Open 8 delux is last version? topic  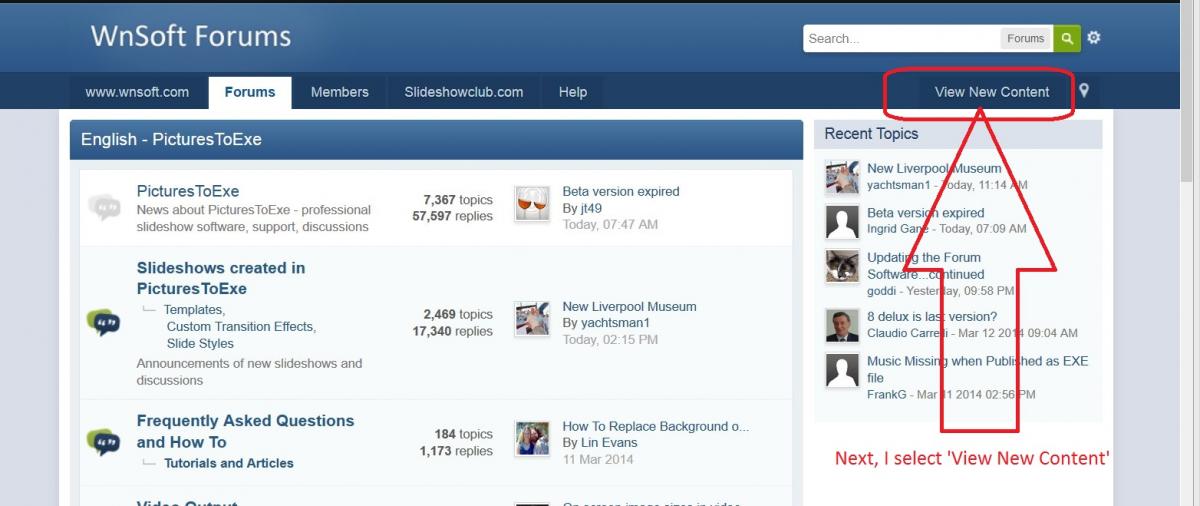pos(932,316)
